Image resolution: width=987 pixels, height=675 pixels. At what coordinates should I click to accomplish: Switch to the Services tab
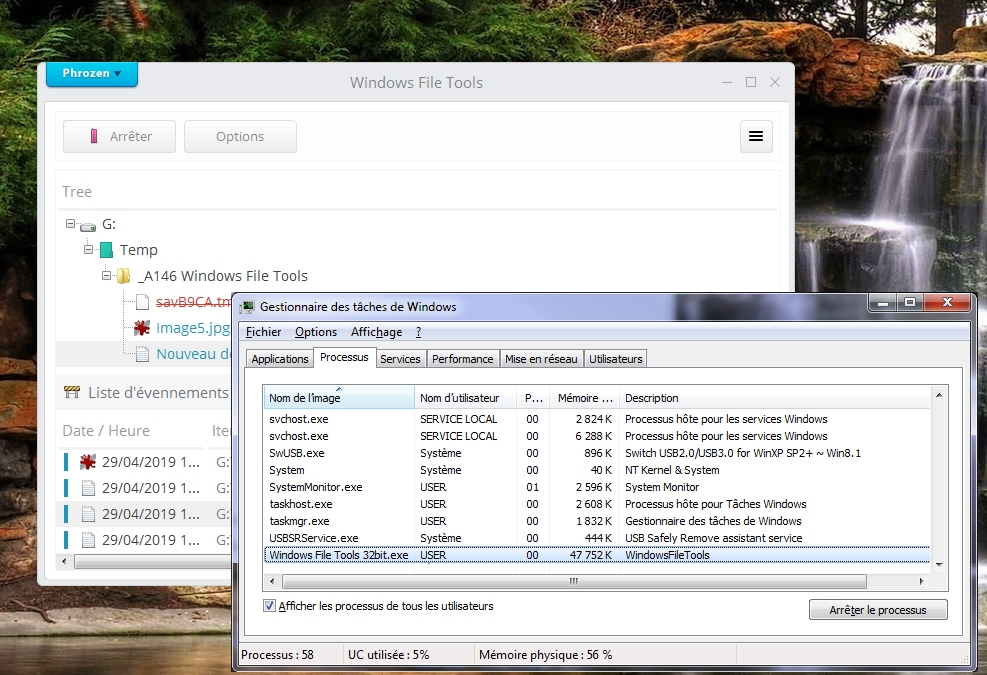[x=400, y=359]
